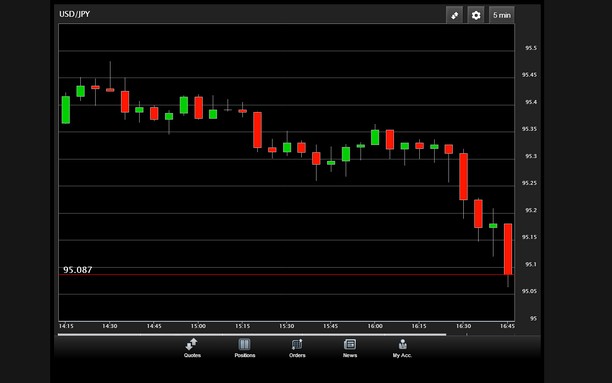Click the 14:15 time axis label
612x383 pixels.
[x=66, y=326]
